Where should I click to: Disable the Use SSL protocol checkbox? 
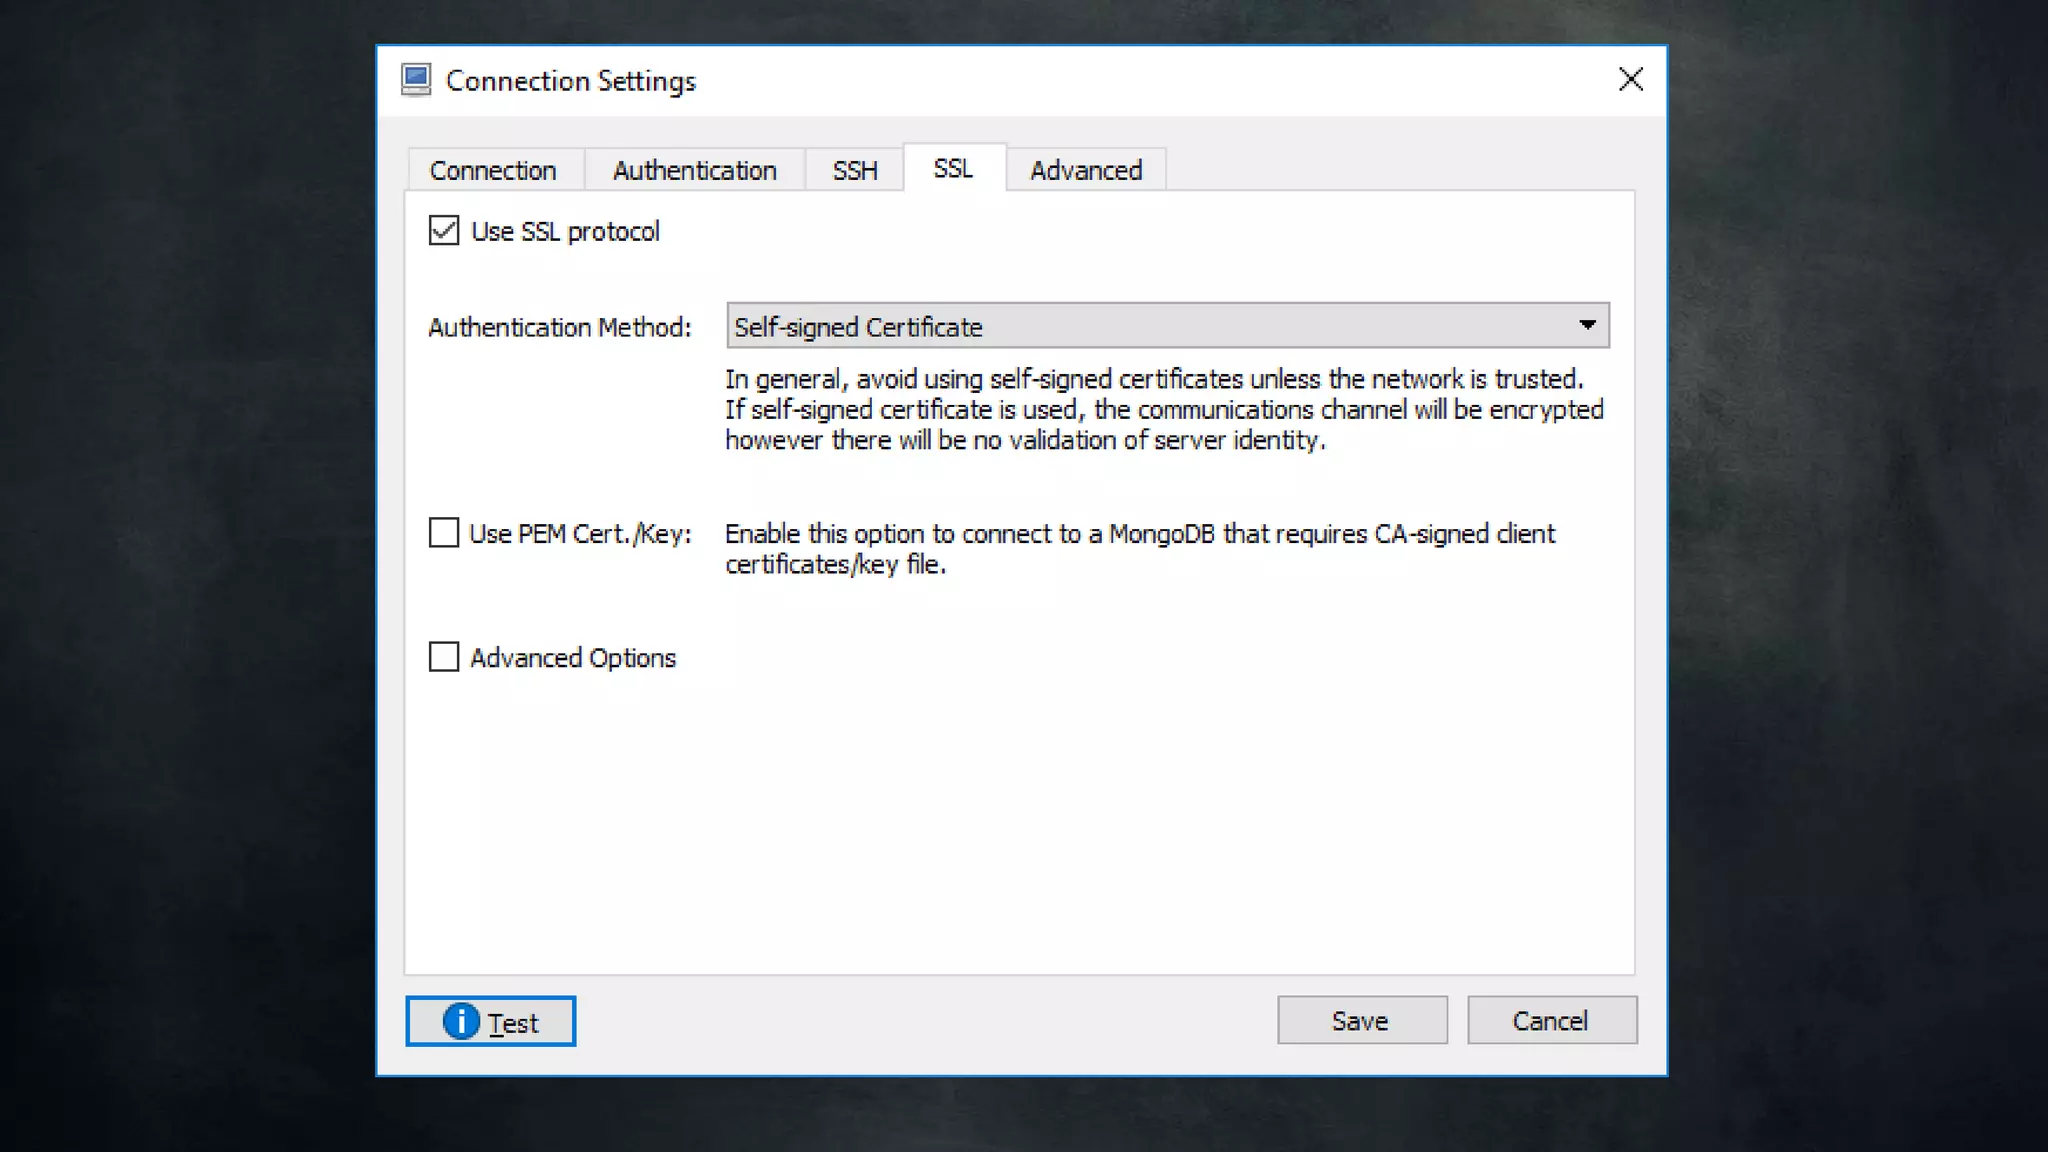point(444,231)
